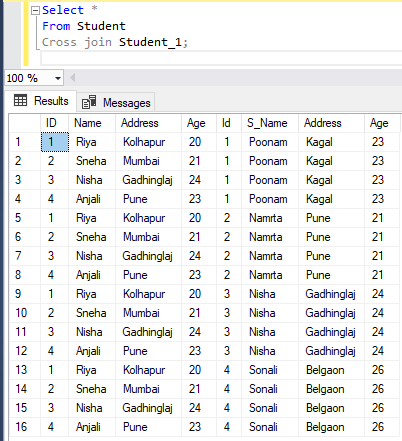Click the Messages tab icon

pyautogui.click(x=89, y=102)
